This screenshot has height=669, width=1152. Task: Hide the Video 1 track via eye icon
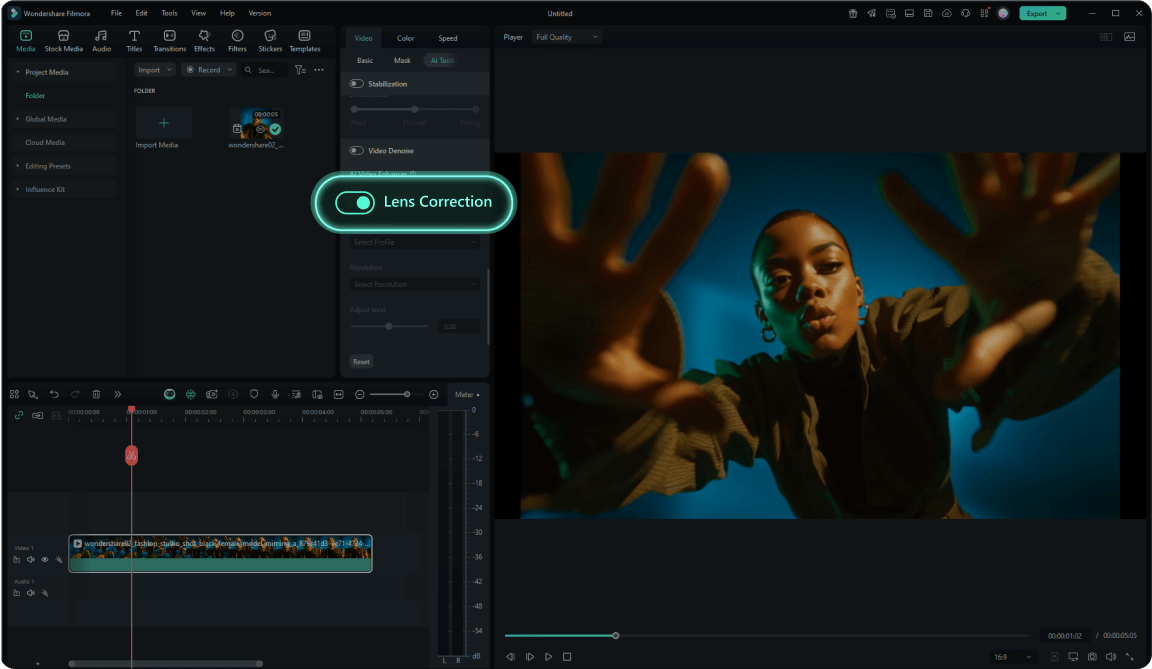pyautogui.click(x=45, y=560)
